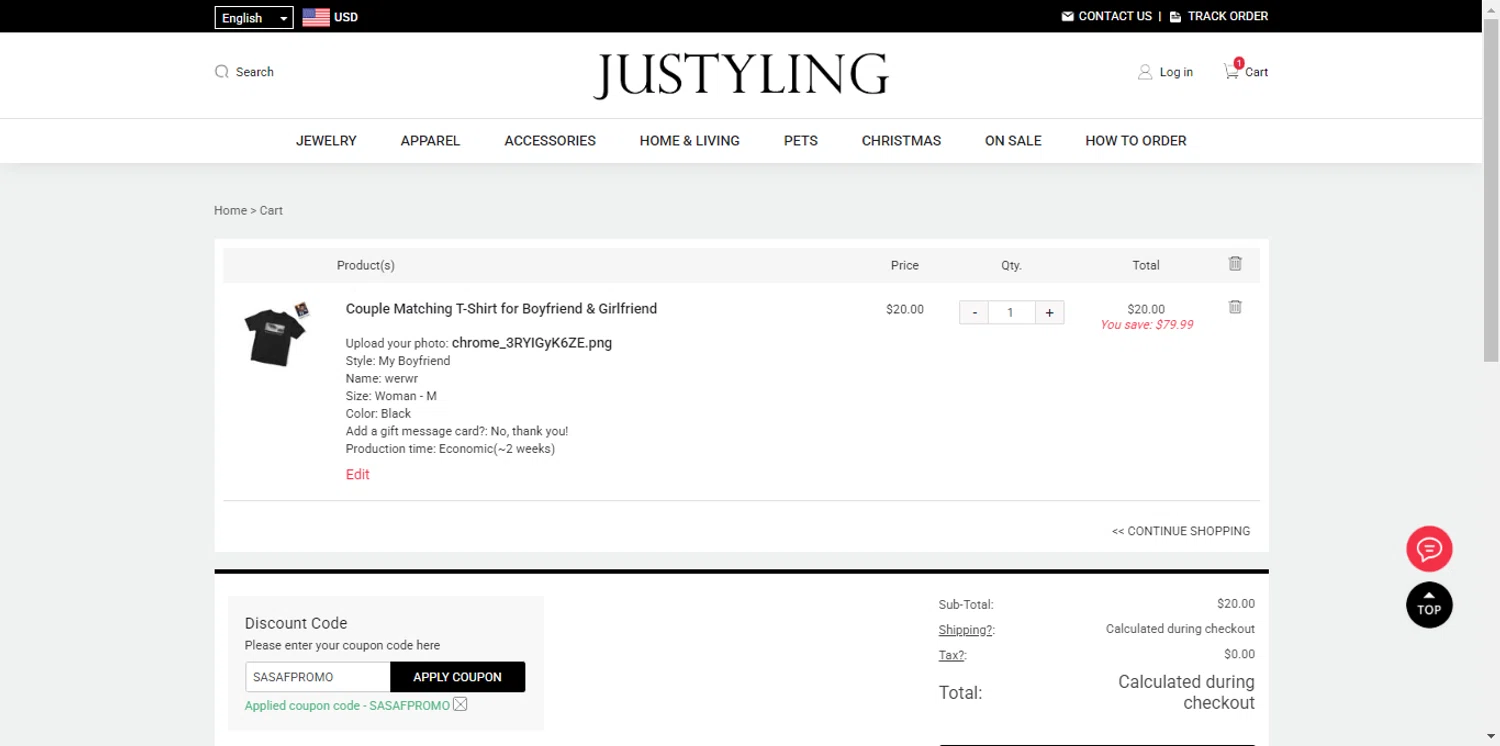The width and height of the screenshot is (1500, 746).
Task: Click the black T-shirt product thumbnail
Action: click(276, 334)
